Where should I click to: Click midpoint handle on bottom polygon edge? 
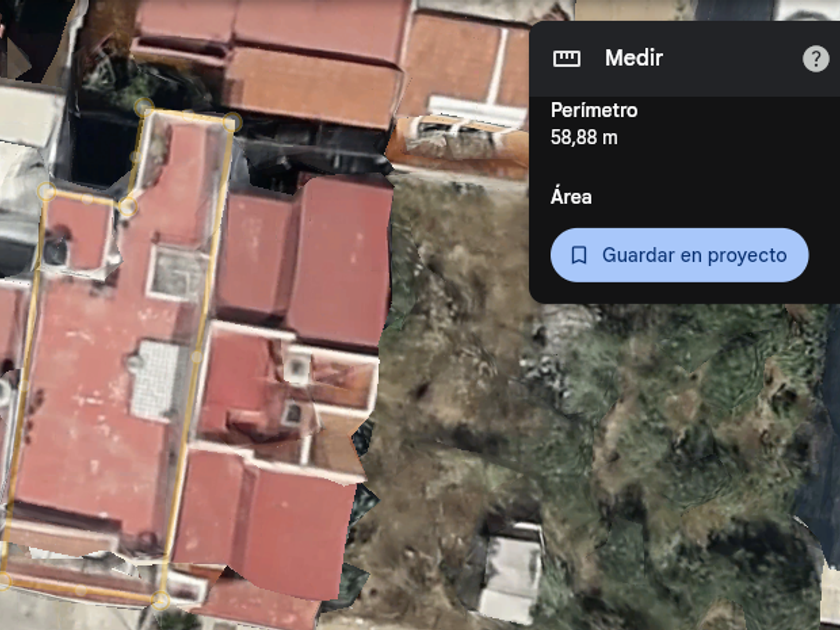(80, 590)
